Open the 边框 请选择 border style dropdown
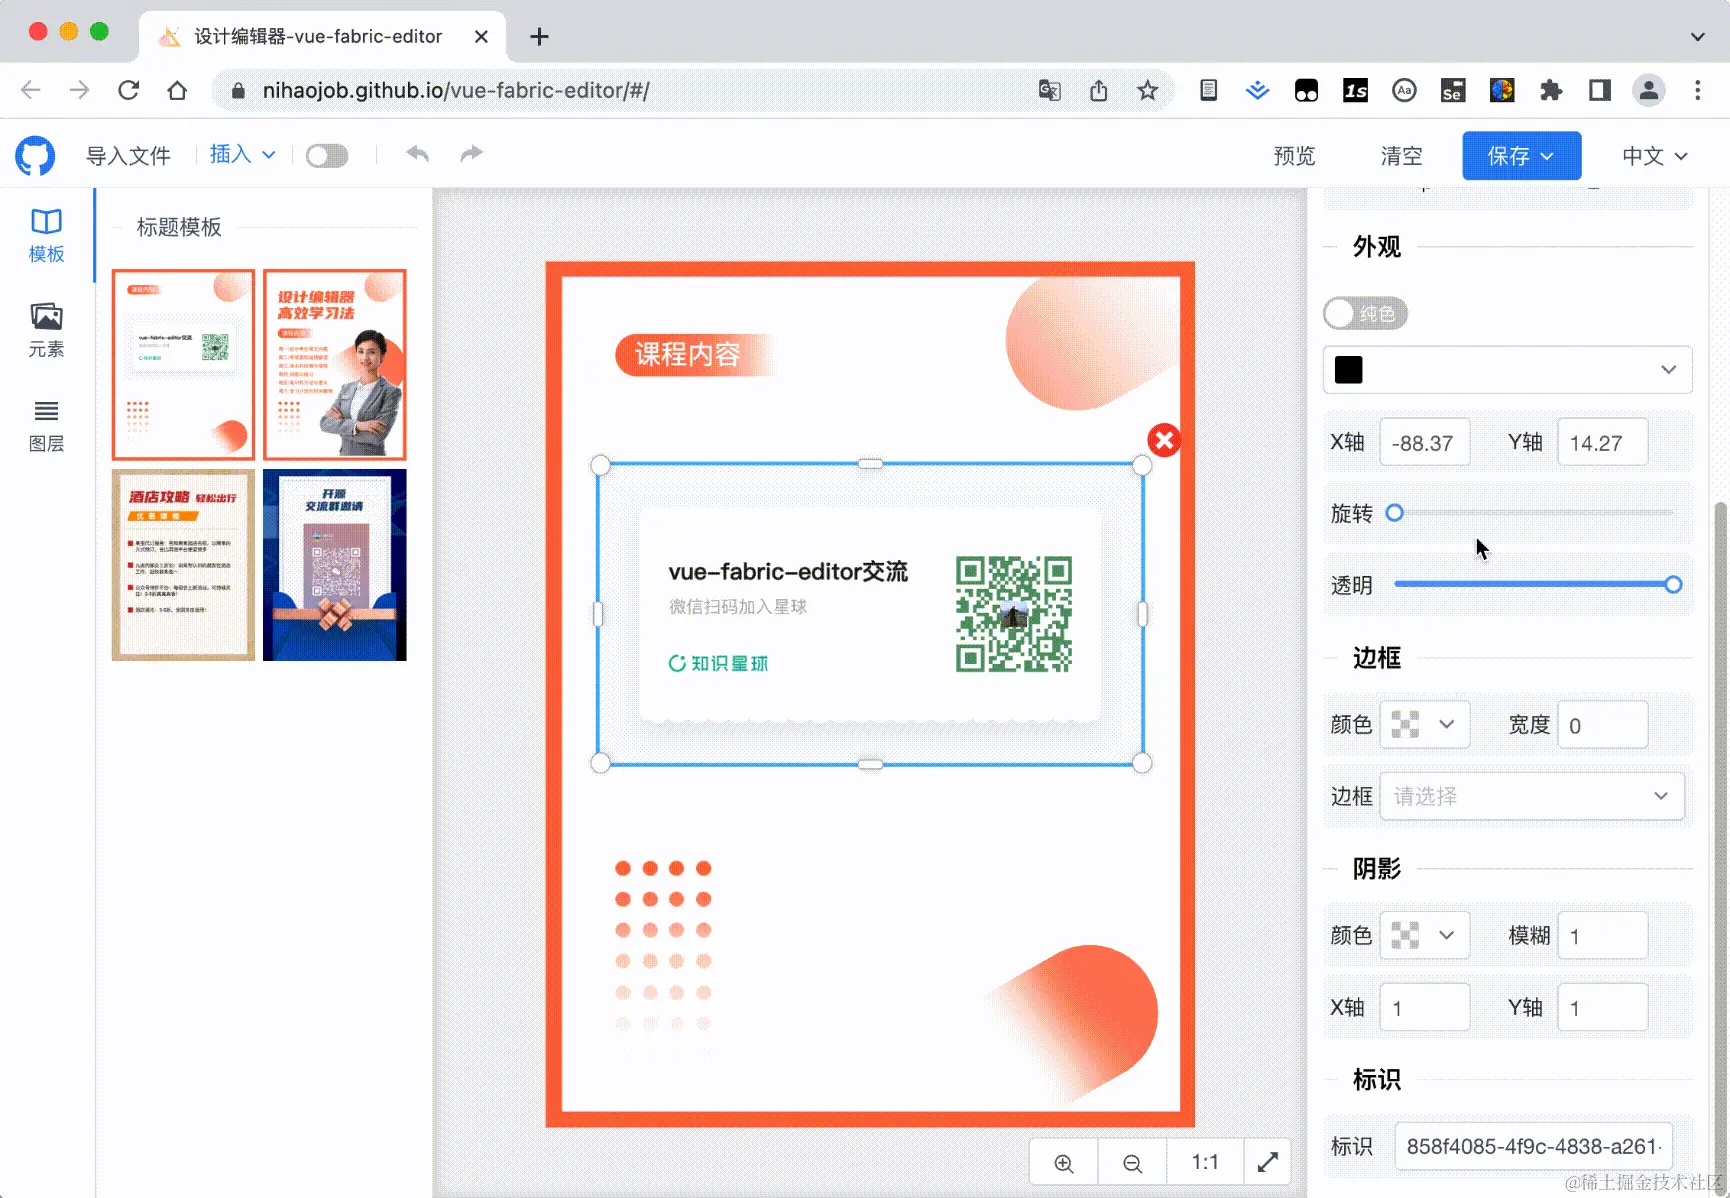 coord(1532,797)
